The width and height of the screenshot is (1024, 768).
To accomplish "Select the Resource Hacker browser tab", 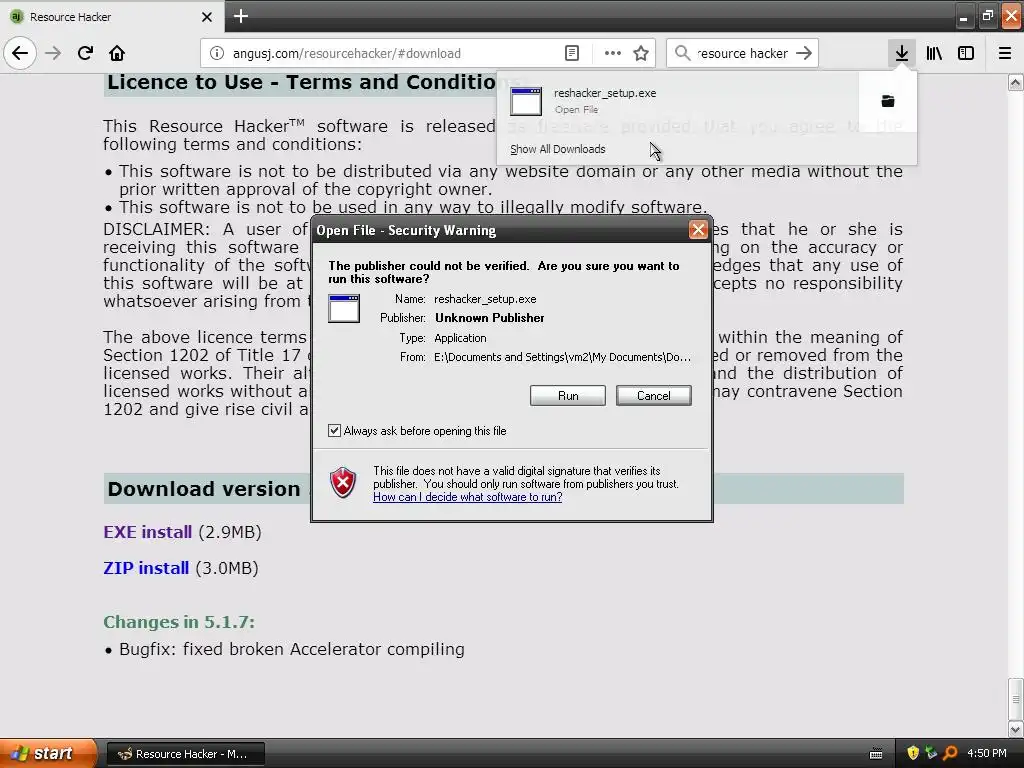I will 112,17.
